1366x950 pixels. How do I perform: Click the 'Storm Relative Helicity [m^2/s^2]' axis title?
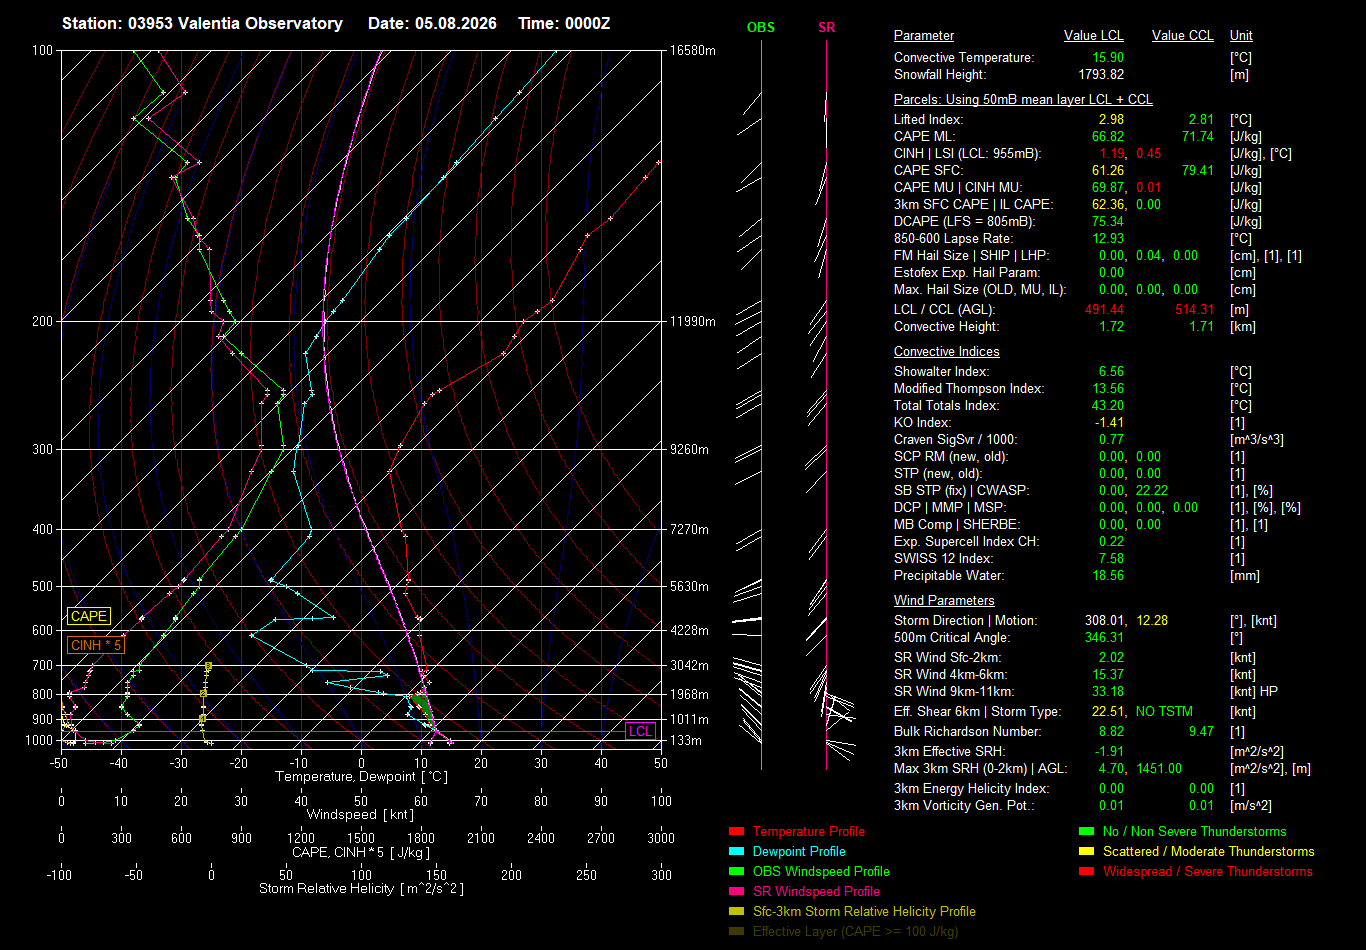coord(361,889)
